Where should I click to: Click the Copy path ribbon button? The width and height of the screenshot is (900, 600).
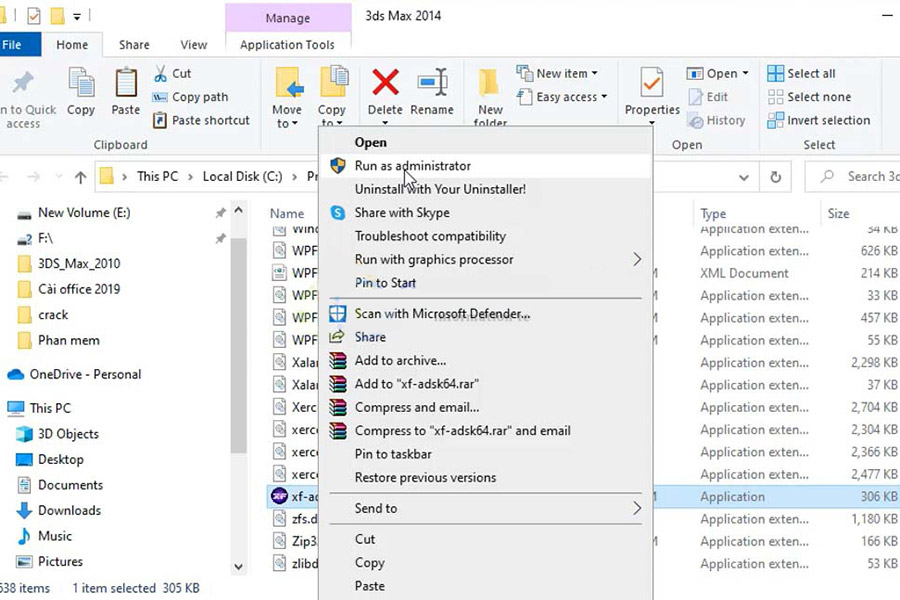(x=190, y=97)
